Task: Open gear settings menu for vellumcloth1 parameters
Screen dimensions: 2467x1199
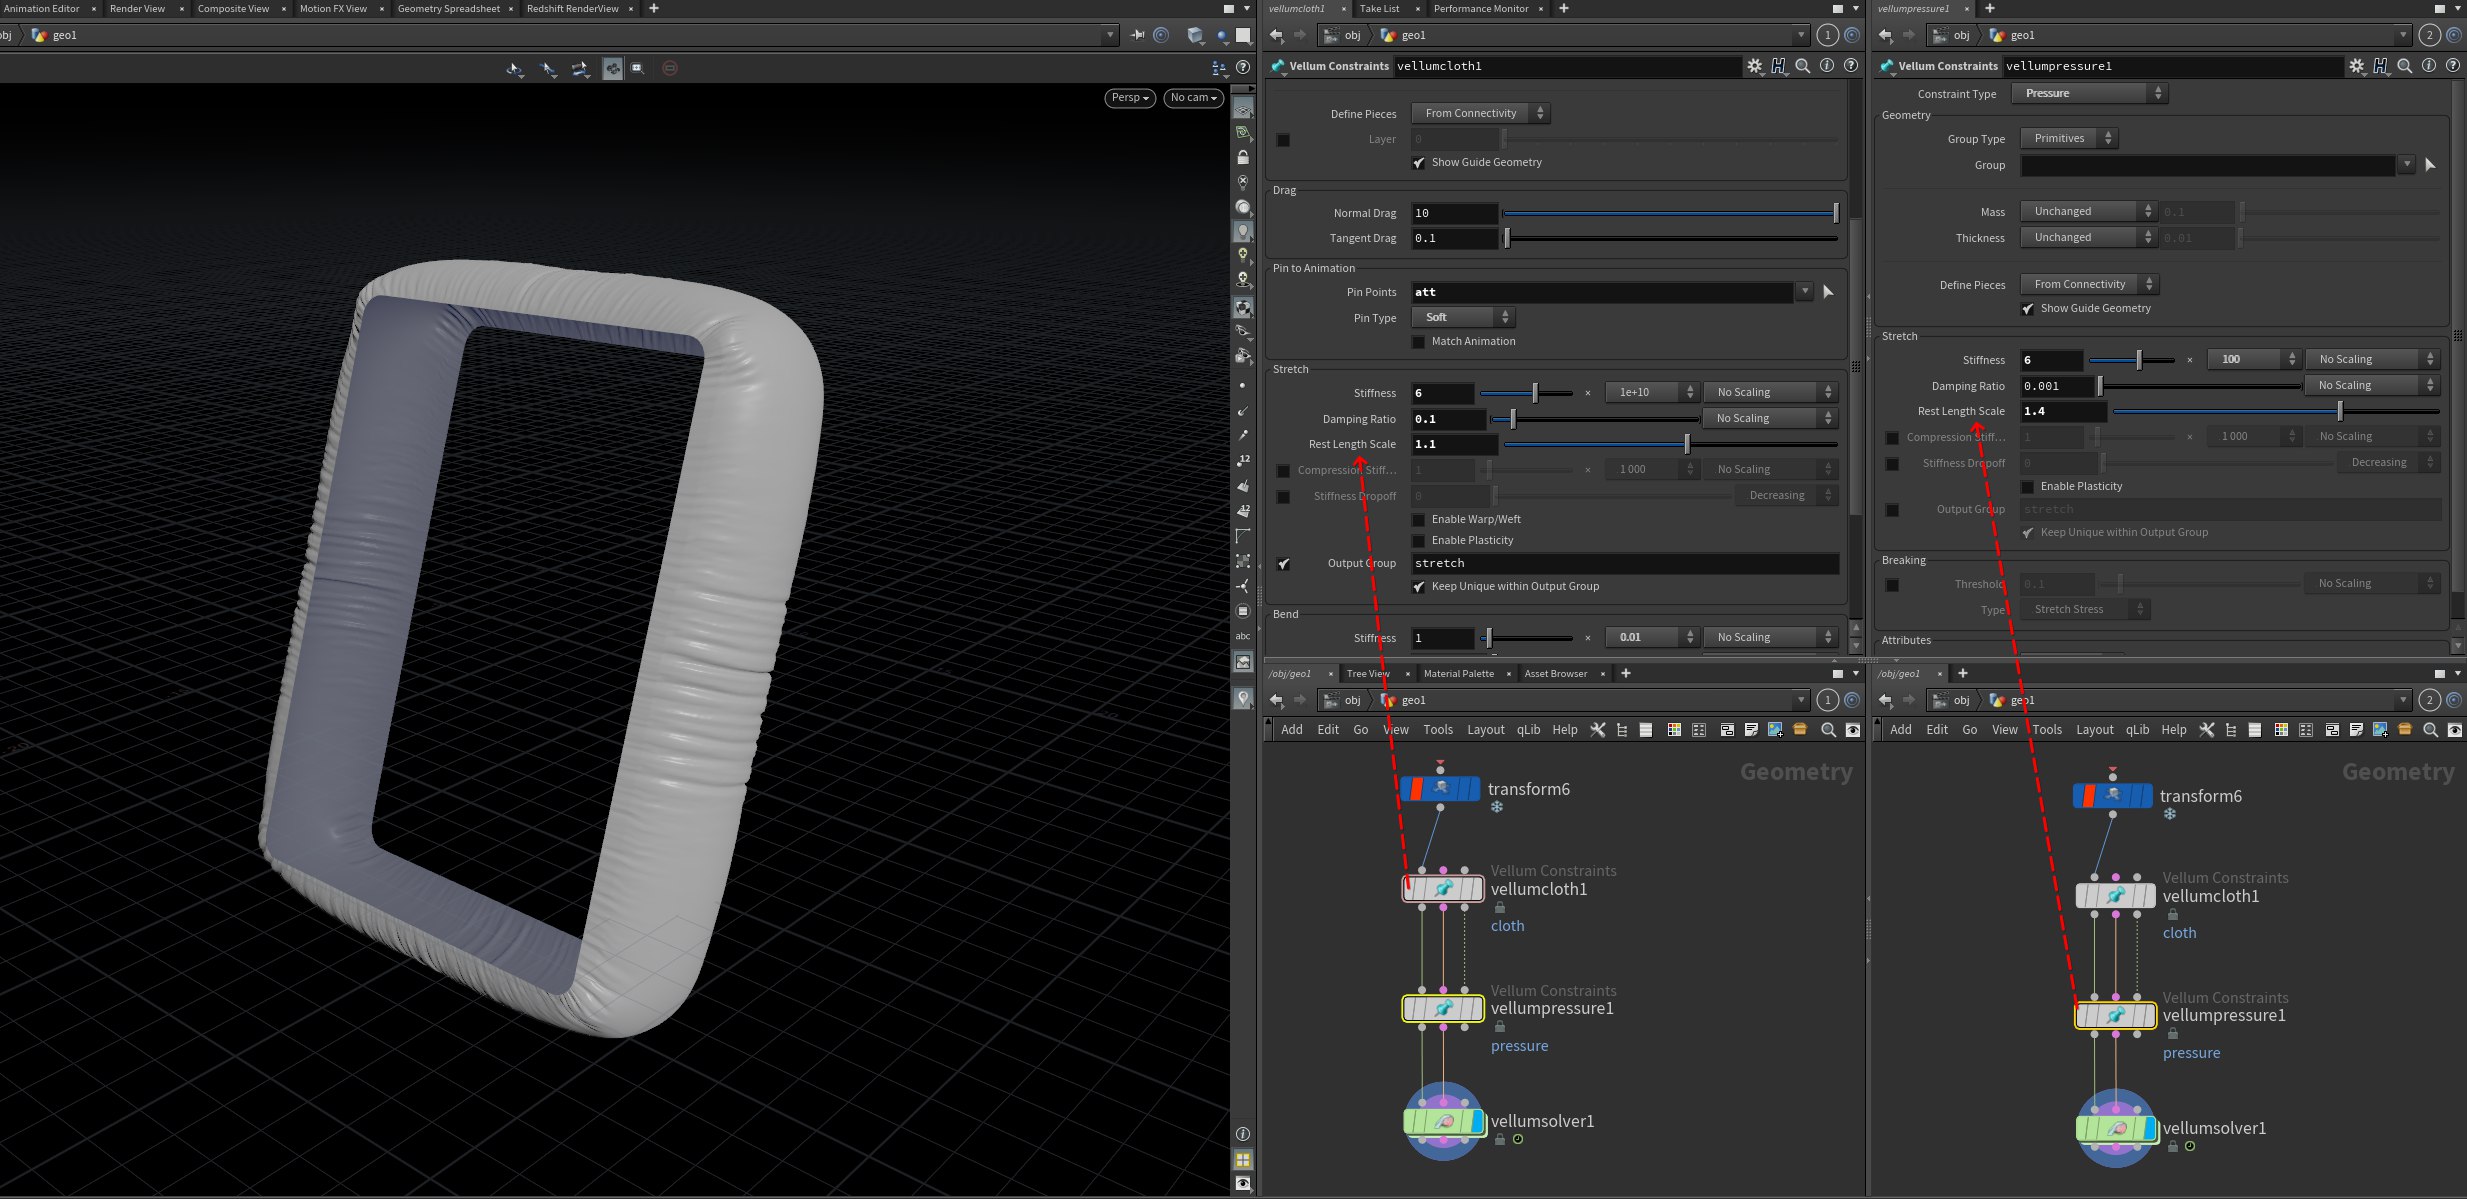Action: (1755, 66)
